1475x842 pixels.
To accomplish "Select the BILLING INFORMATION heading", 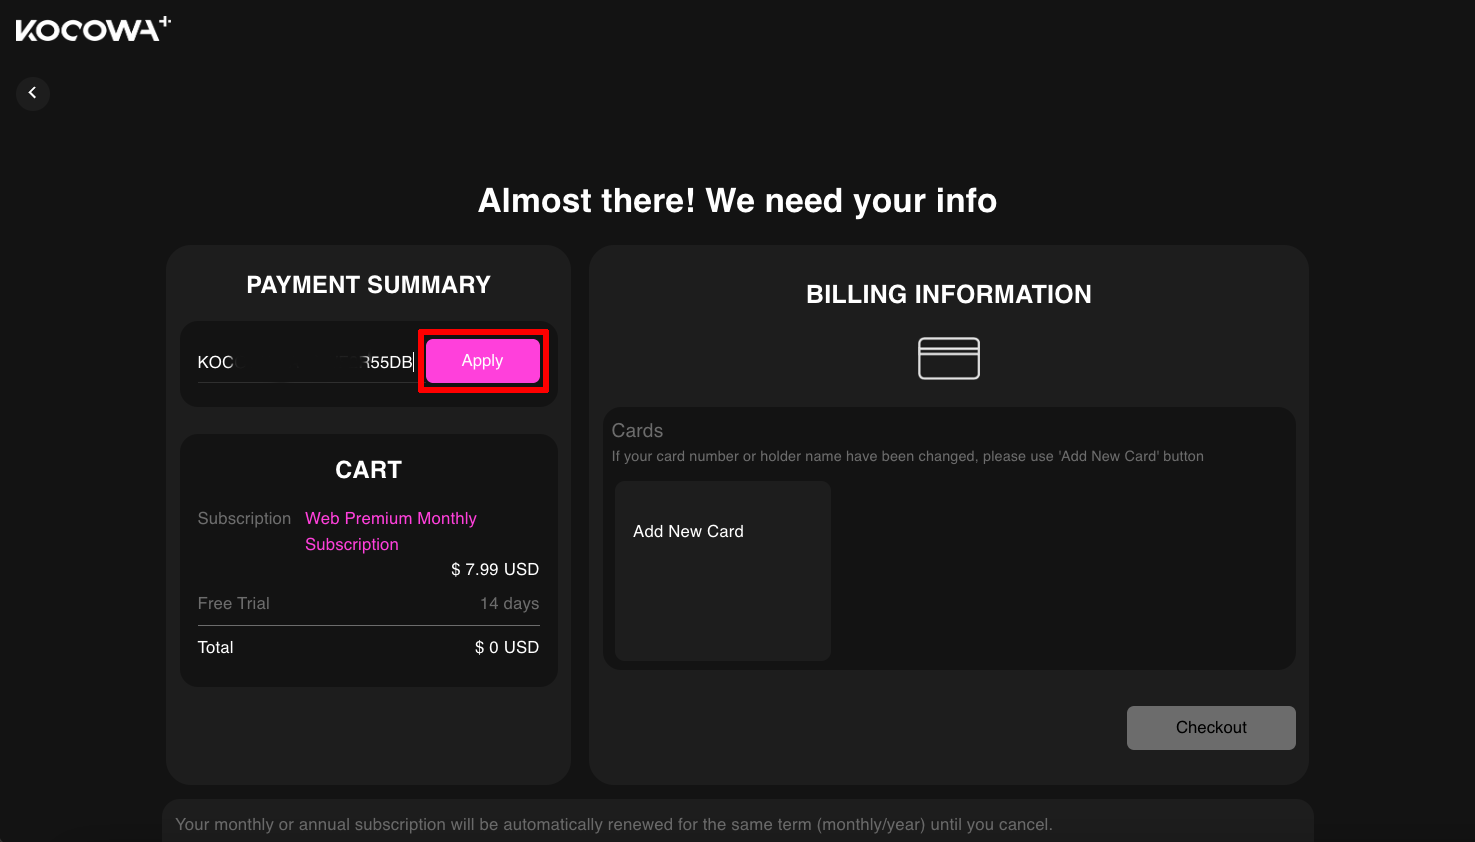I will (x=948, y=294).
